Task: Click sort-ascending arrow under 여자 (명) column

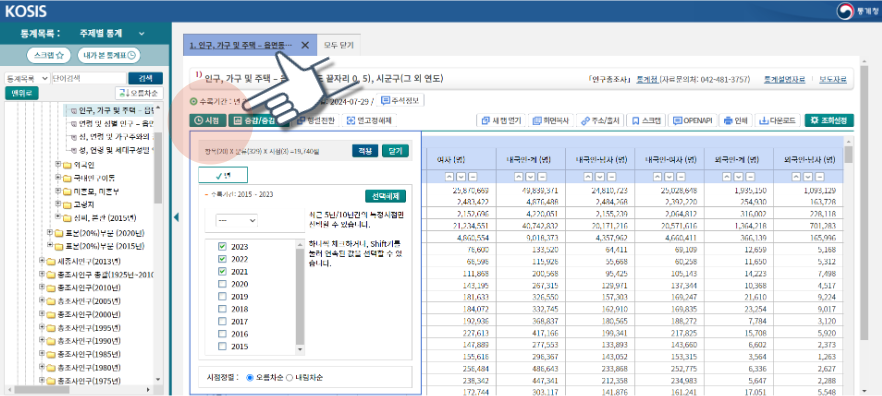Action: pyautogui.click(x=449, y=177)
